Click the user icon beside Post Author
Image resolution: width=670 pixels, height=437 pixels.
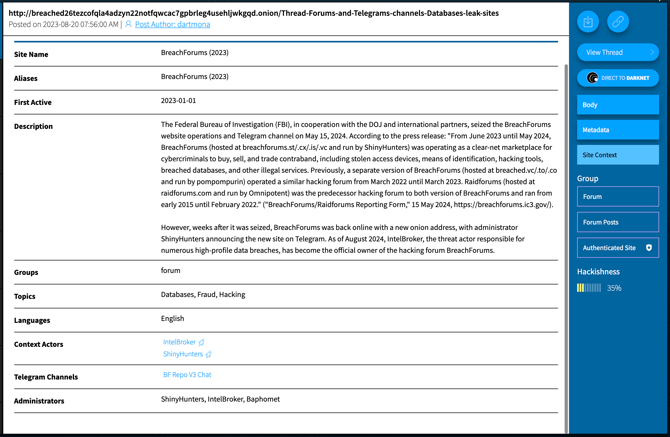pos(128,24)
